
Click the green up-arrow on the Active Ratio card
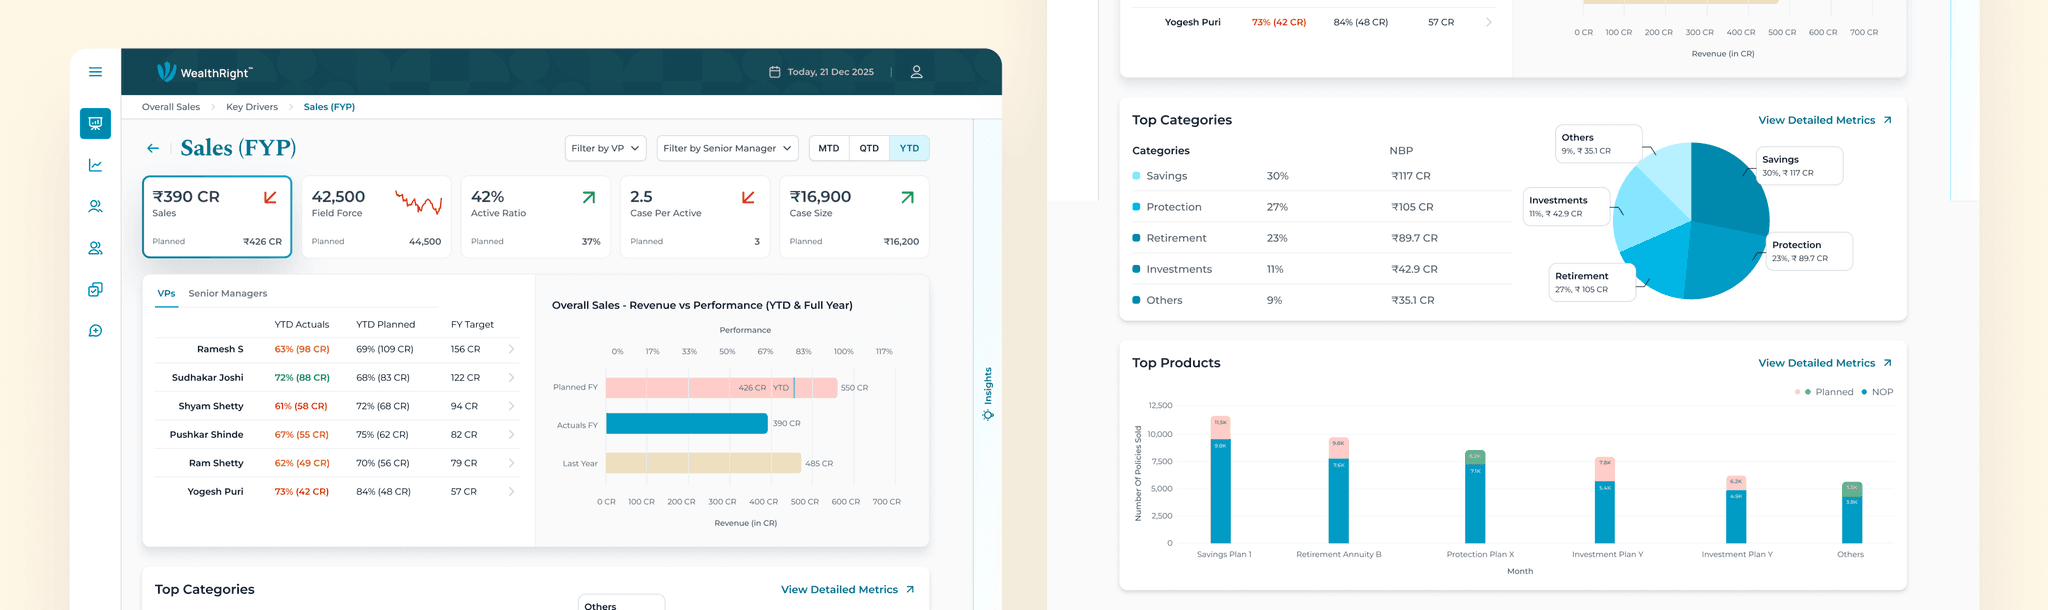pyautogui.click(x=589, y=197)
